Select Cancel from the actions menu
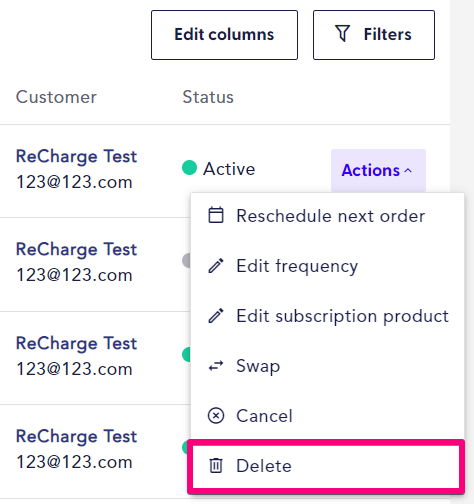 tap(327, 416)
